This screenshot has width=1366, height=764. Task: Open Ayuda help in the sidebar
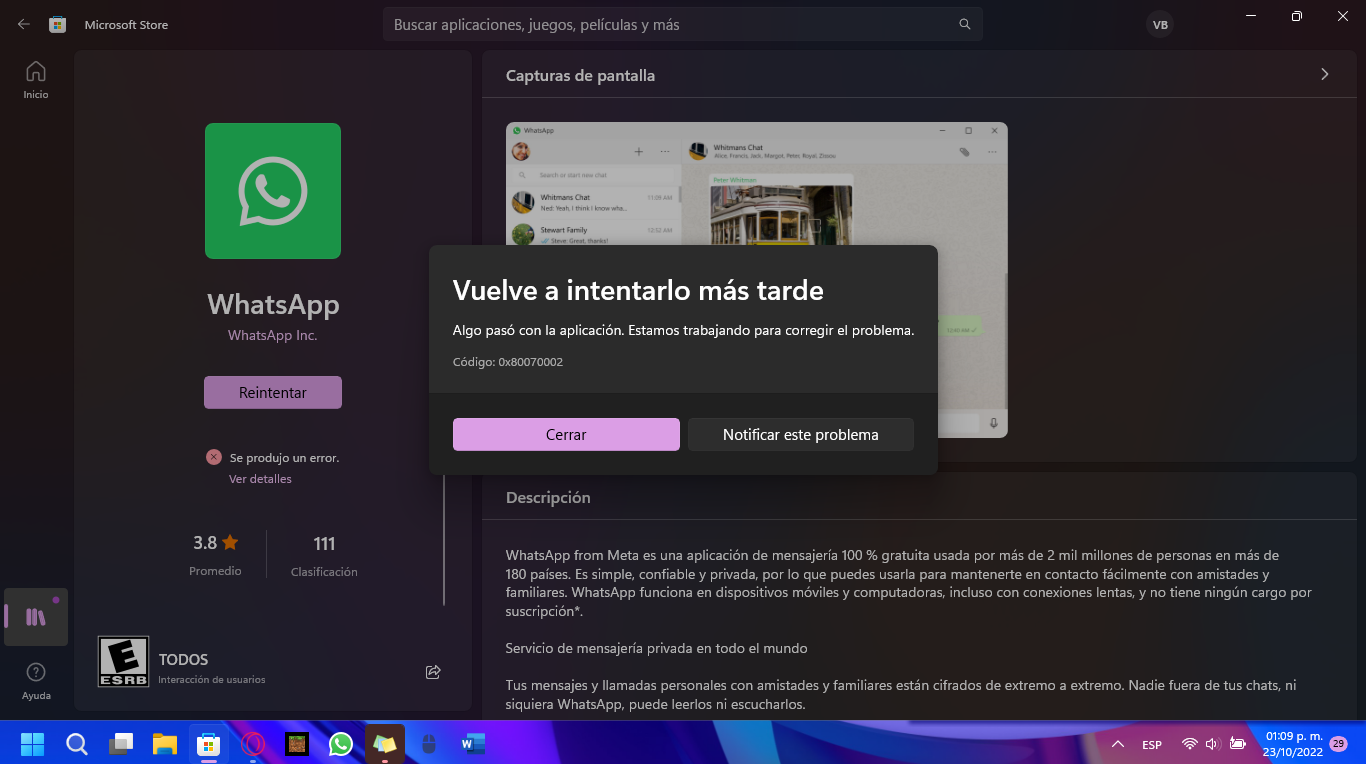(x=36, y=681)
